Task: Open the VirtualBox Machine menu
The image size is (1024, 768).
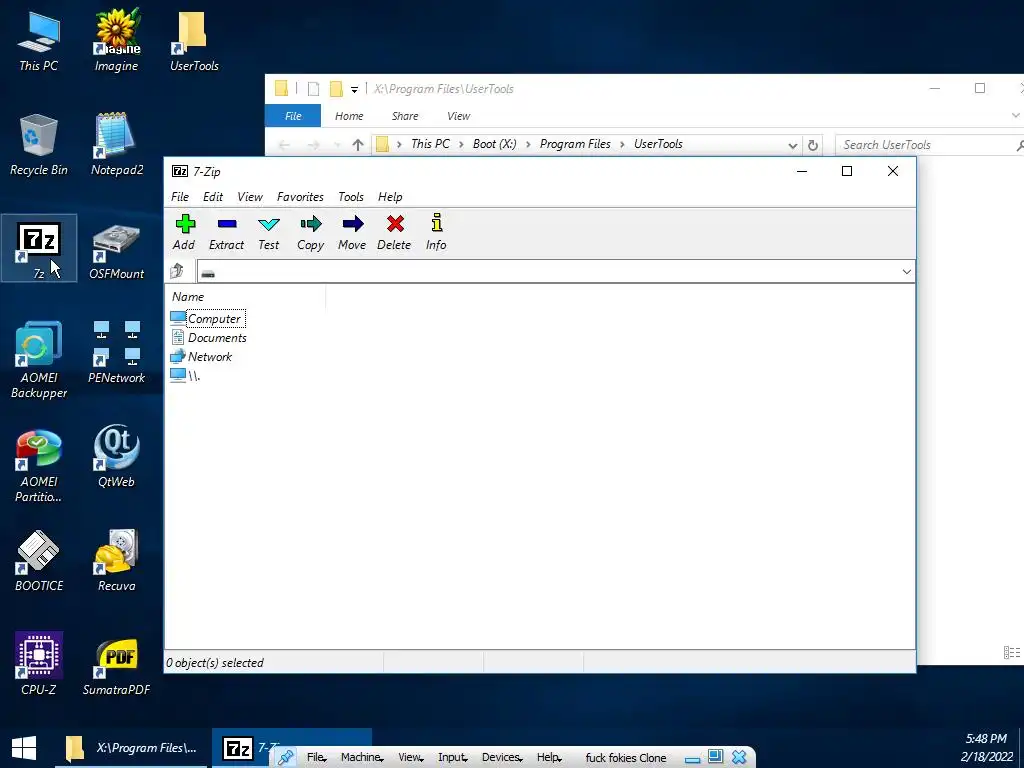Action: pyautogui.click(x=361, y=758)
